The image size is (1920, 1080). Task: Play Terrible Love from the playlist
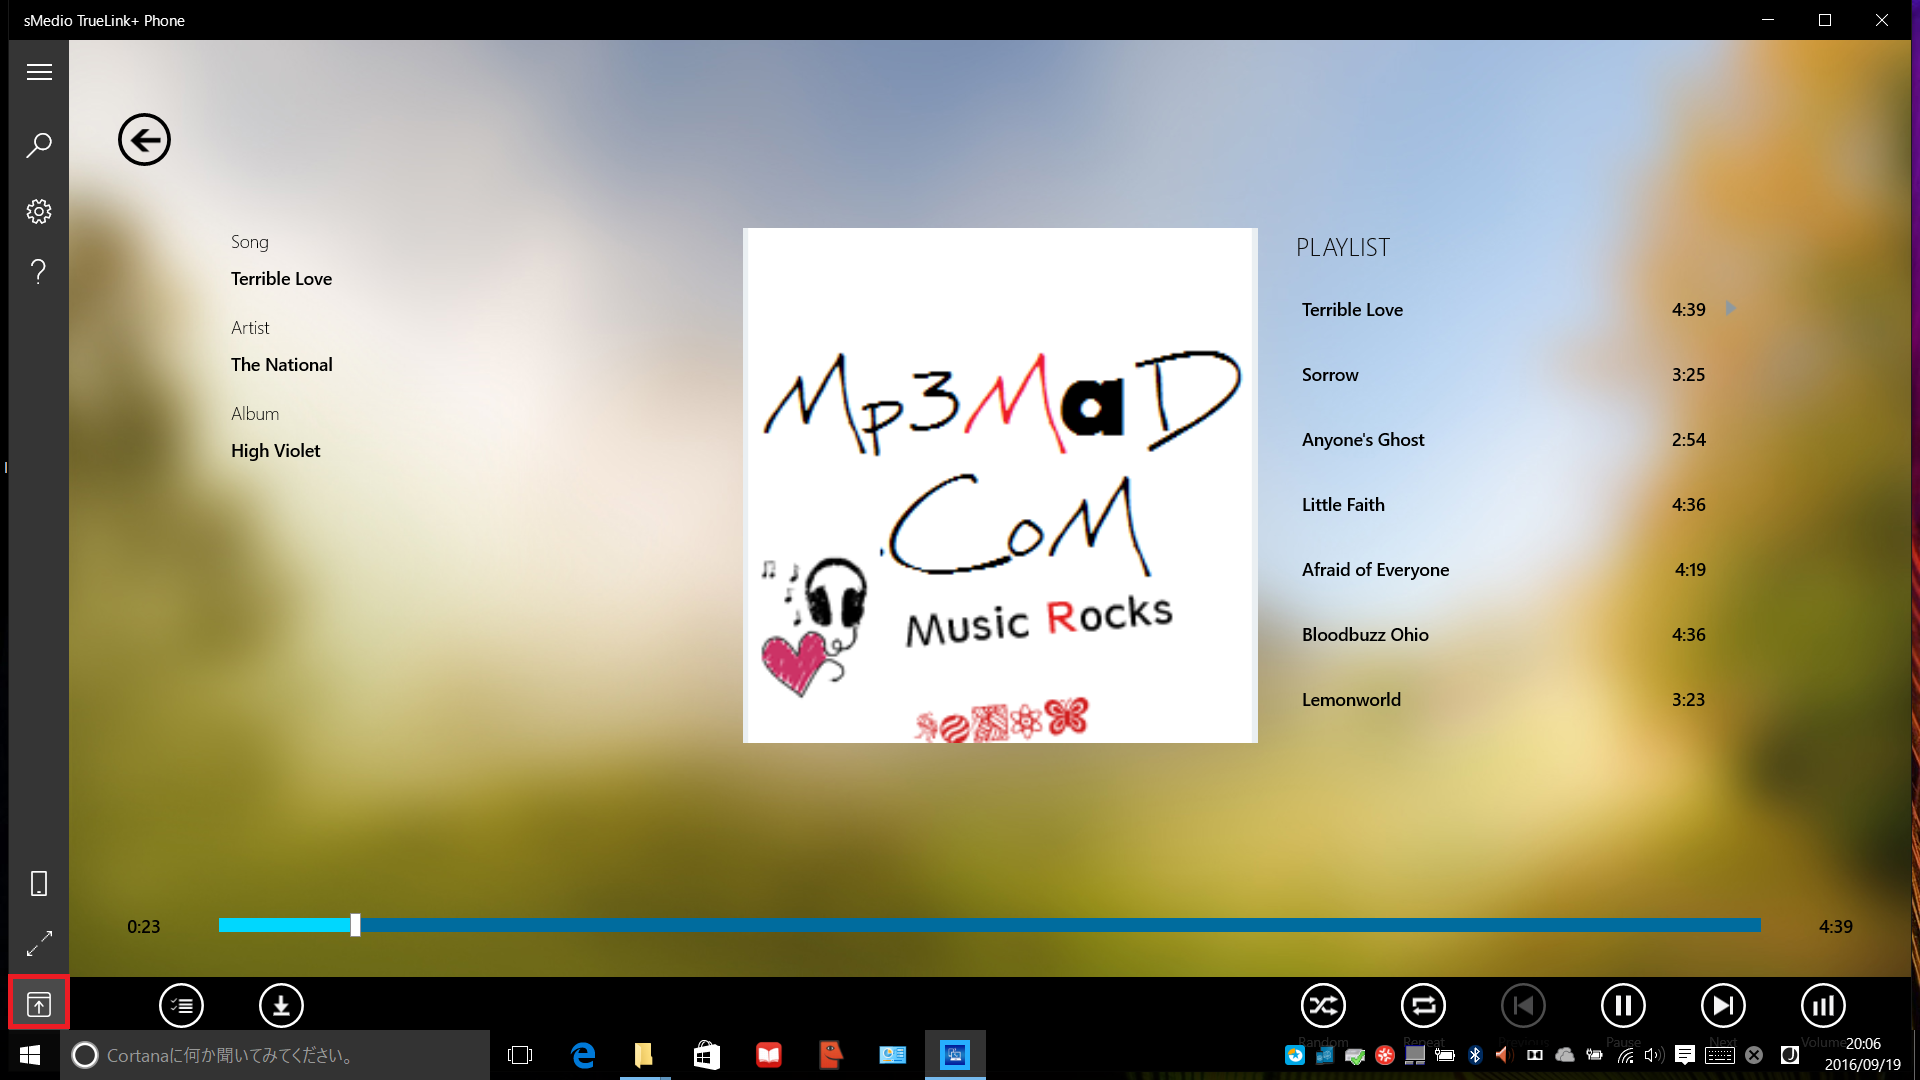1503,310
